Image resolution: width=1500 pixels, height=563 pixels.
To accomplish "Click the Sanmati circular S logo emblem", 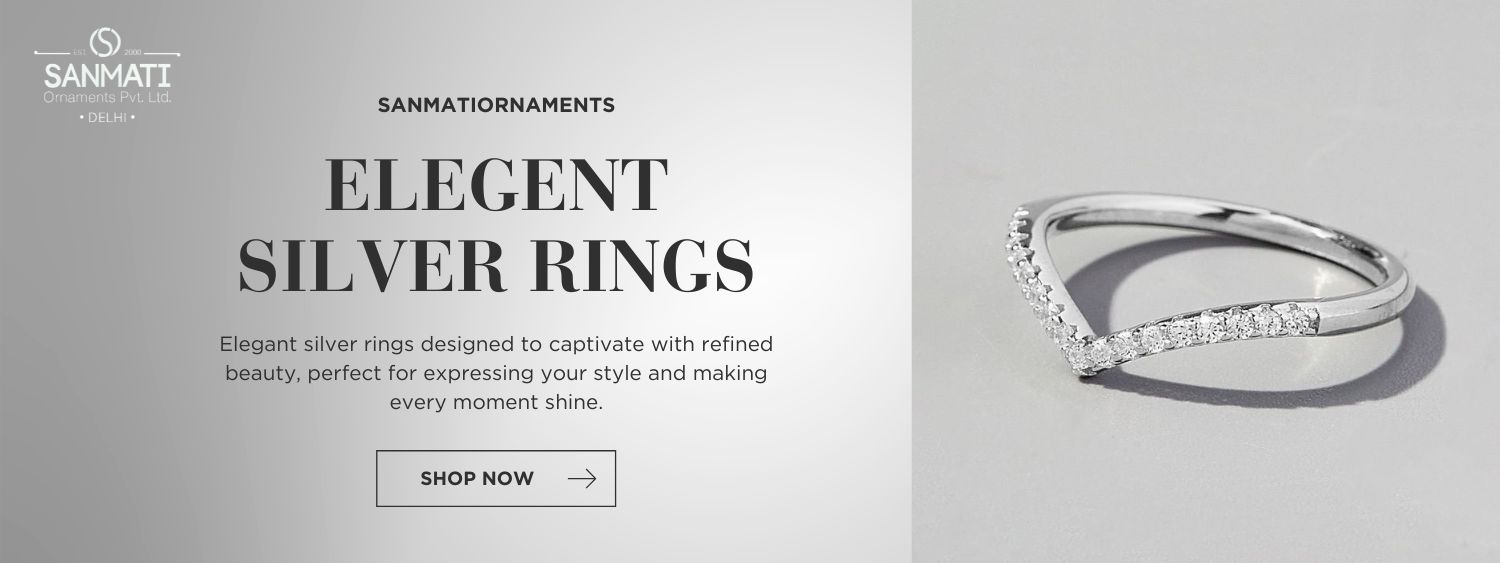I will click(106, 42).
